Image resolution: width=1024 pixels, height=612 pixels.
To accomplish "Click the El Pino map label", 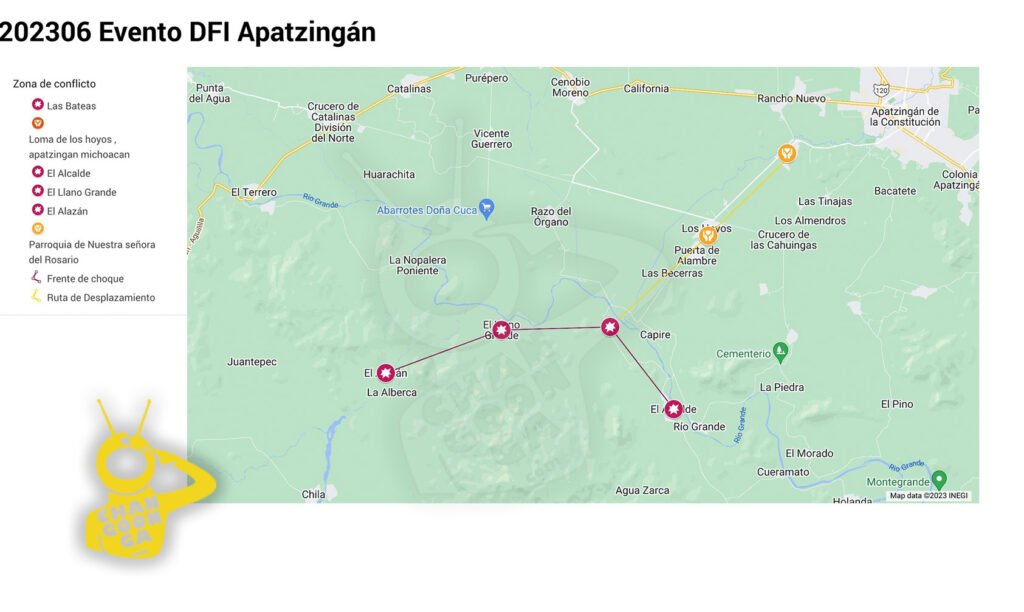I will tap(897, 404).
